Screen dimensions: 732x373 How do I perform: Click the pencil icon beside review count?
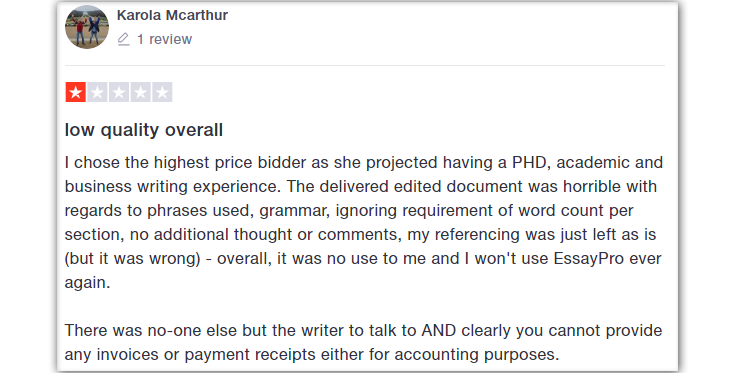coord(123,39)
